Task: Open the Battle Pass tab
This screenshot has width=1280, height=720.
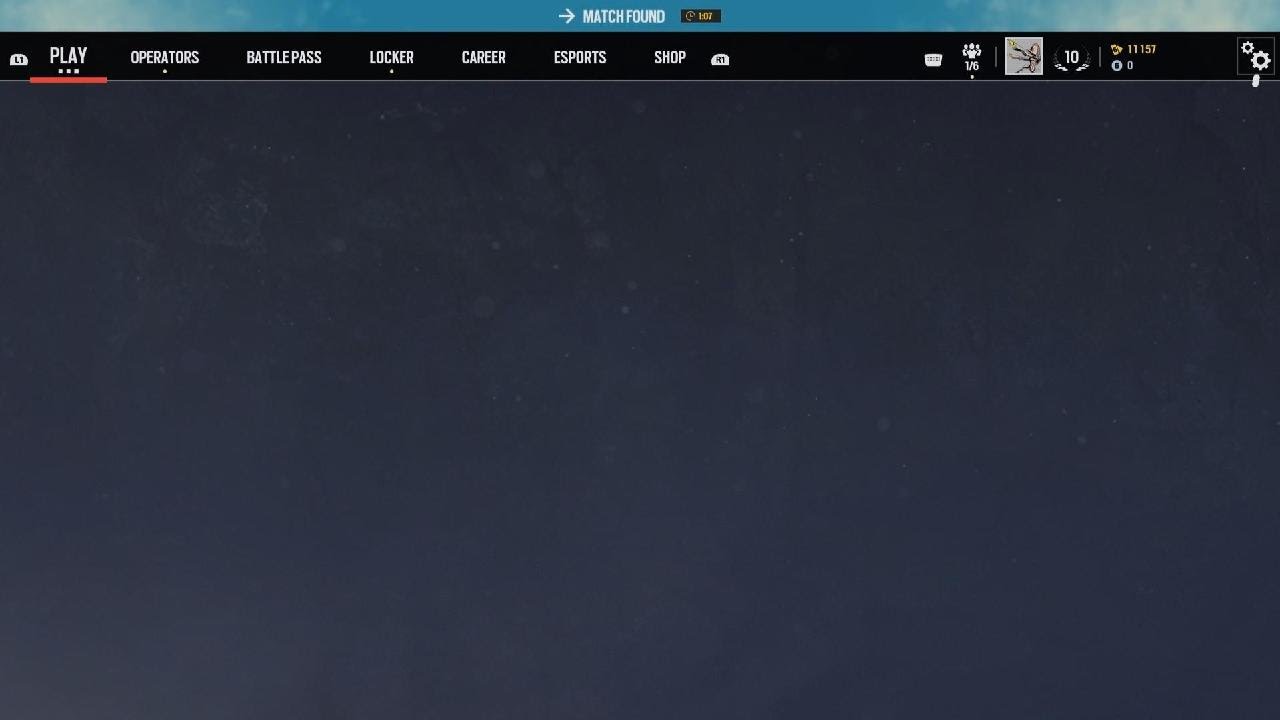Action: coord(284,57)
